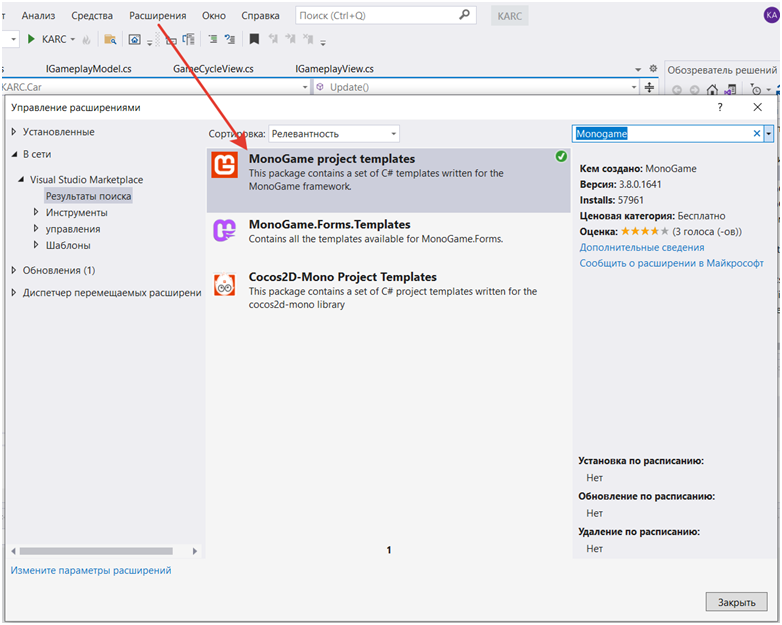Click Сообщить о расширении в Майкрософт link
782x625 pixels.
[671, 263]
